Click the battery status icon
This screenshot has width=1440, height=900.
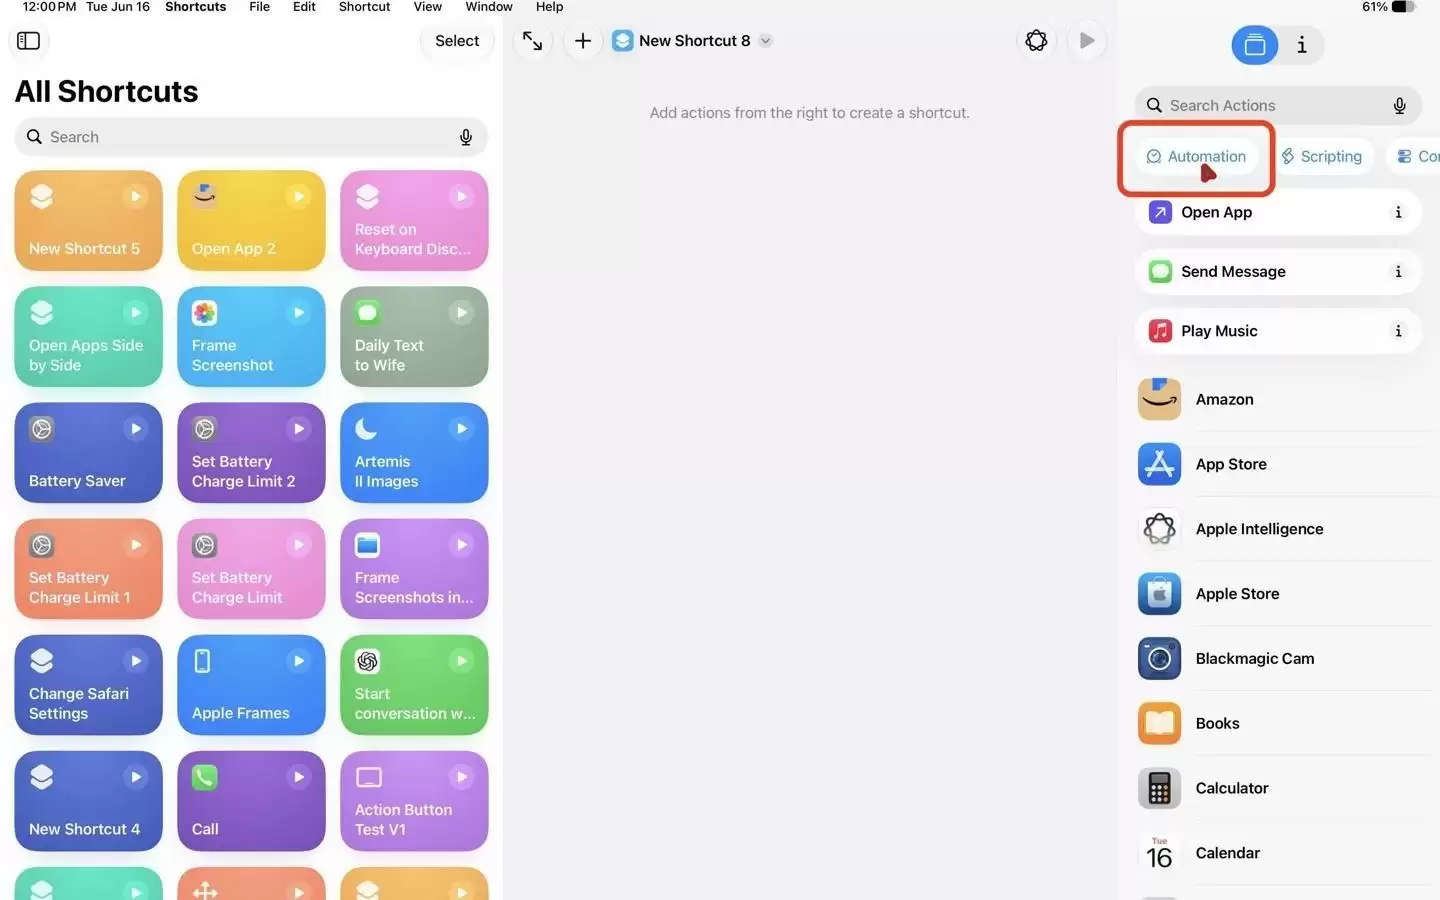tap(1403, 7)
